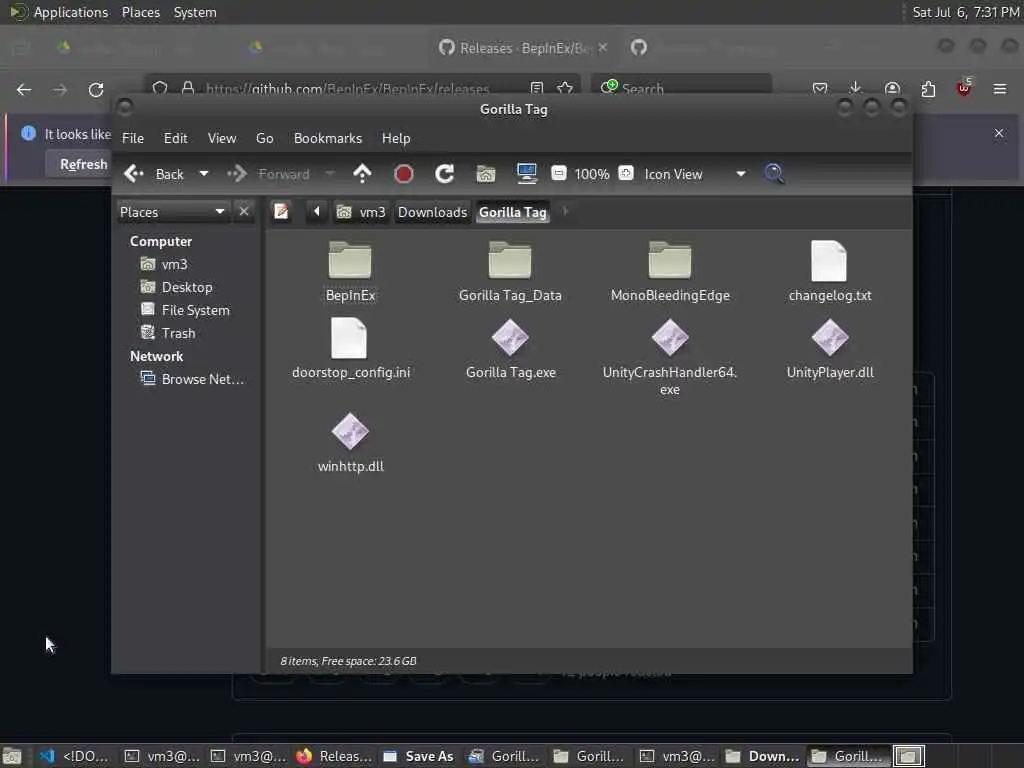This screenshot has height=768, width=1024.
Task: Click the browser reload button
Action: (x=96, y=89)
